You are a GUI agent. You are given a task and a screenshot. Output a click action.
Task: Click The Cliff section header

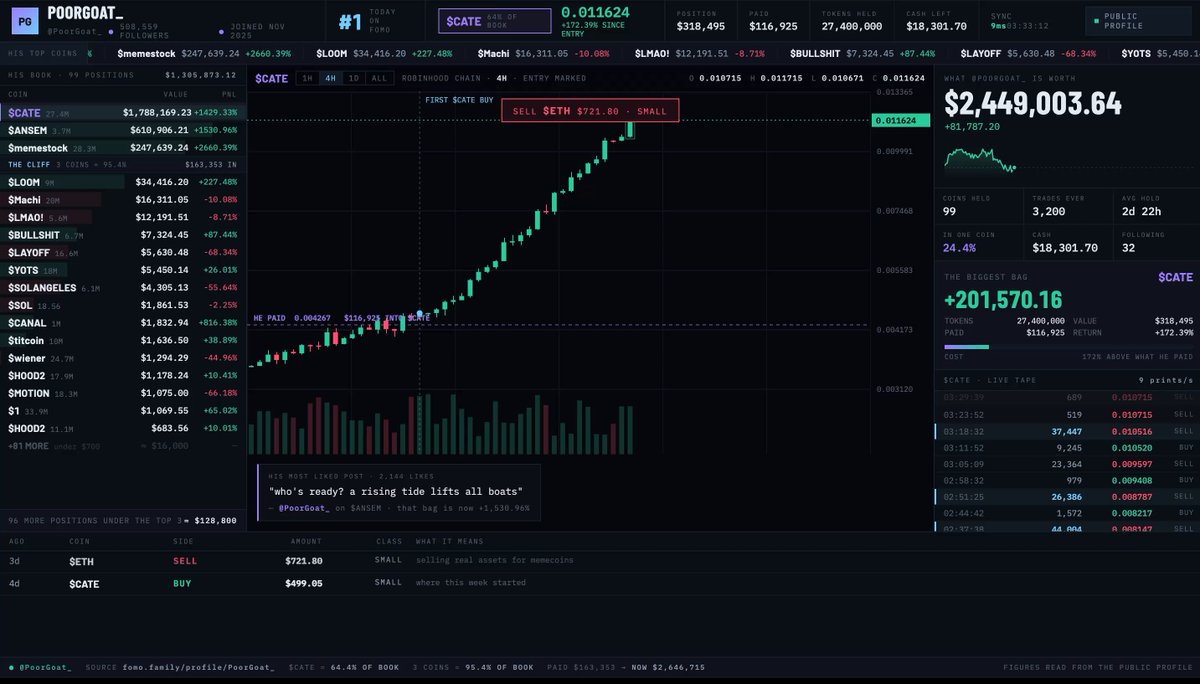pos(123,164)
